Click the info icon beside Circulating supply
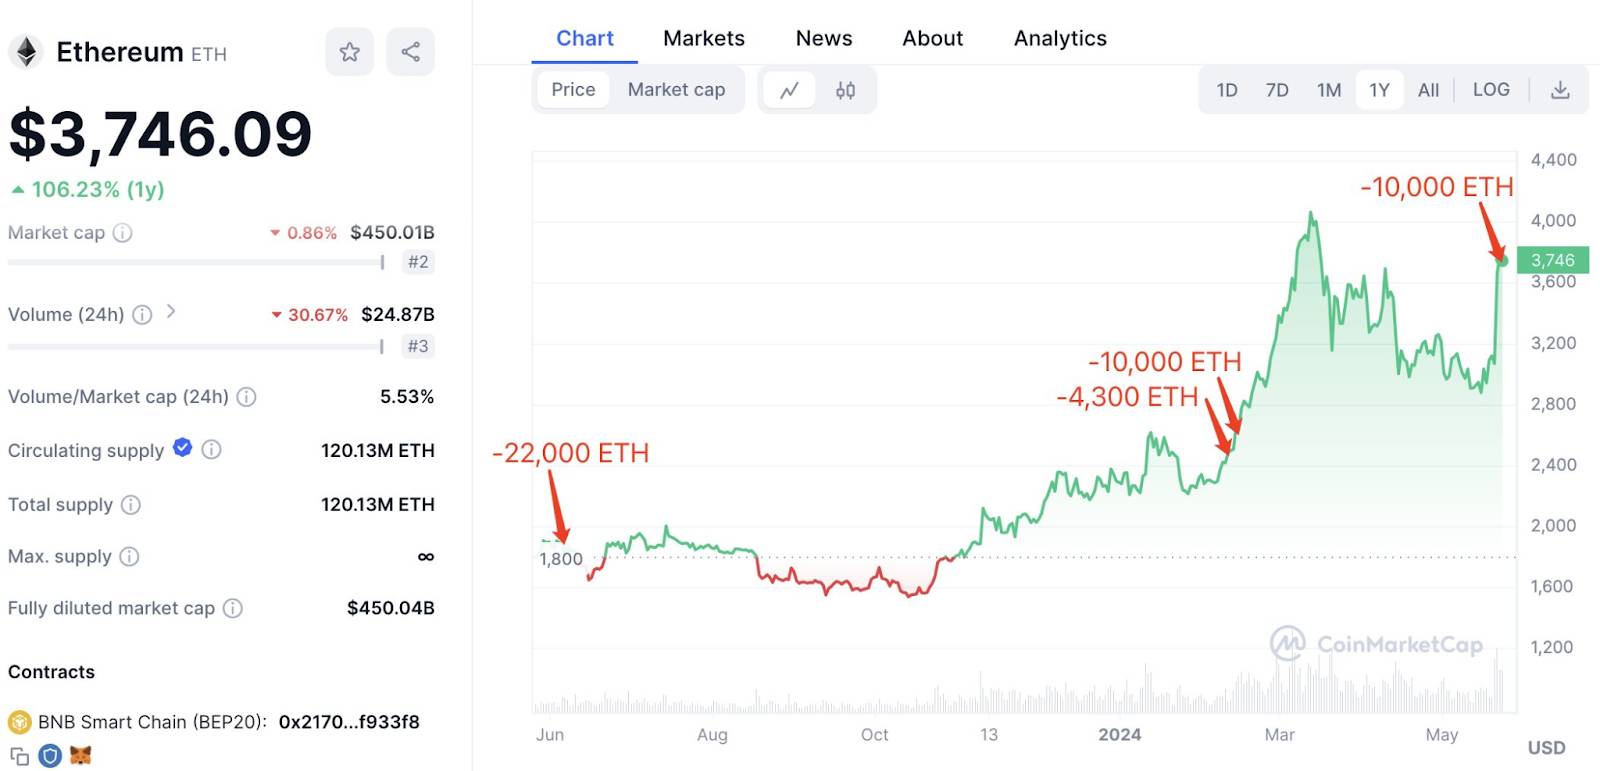Viewport: 1600px width, 771px height. click(x=211, y=450)
